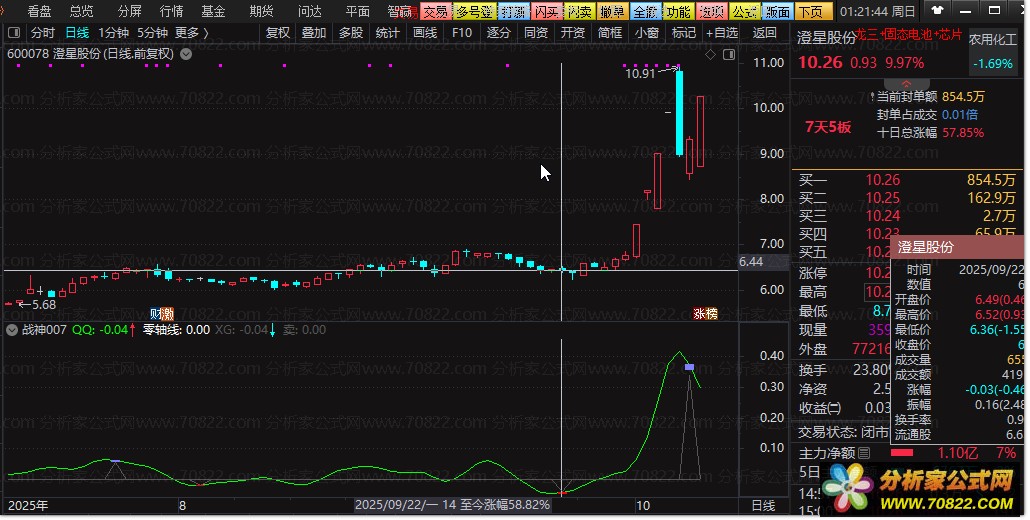Image resolution: width=1030 pixels, height=520 pixels.
Task: Open the 平面 menu
Action: (357, 11)
